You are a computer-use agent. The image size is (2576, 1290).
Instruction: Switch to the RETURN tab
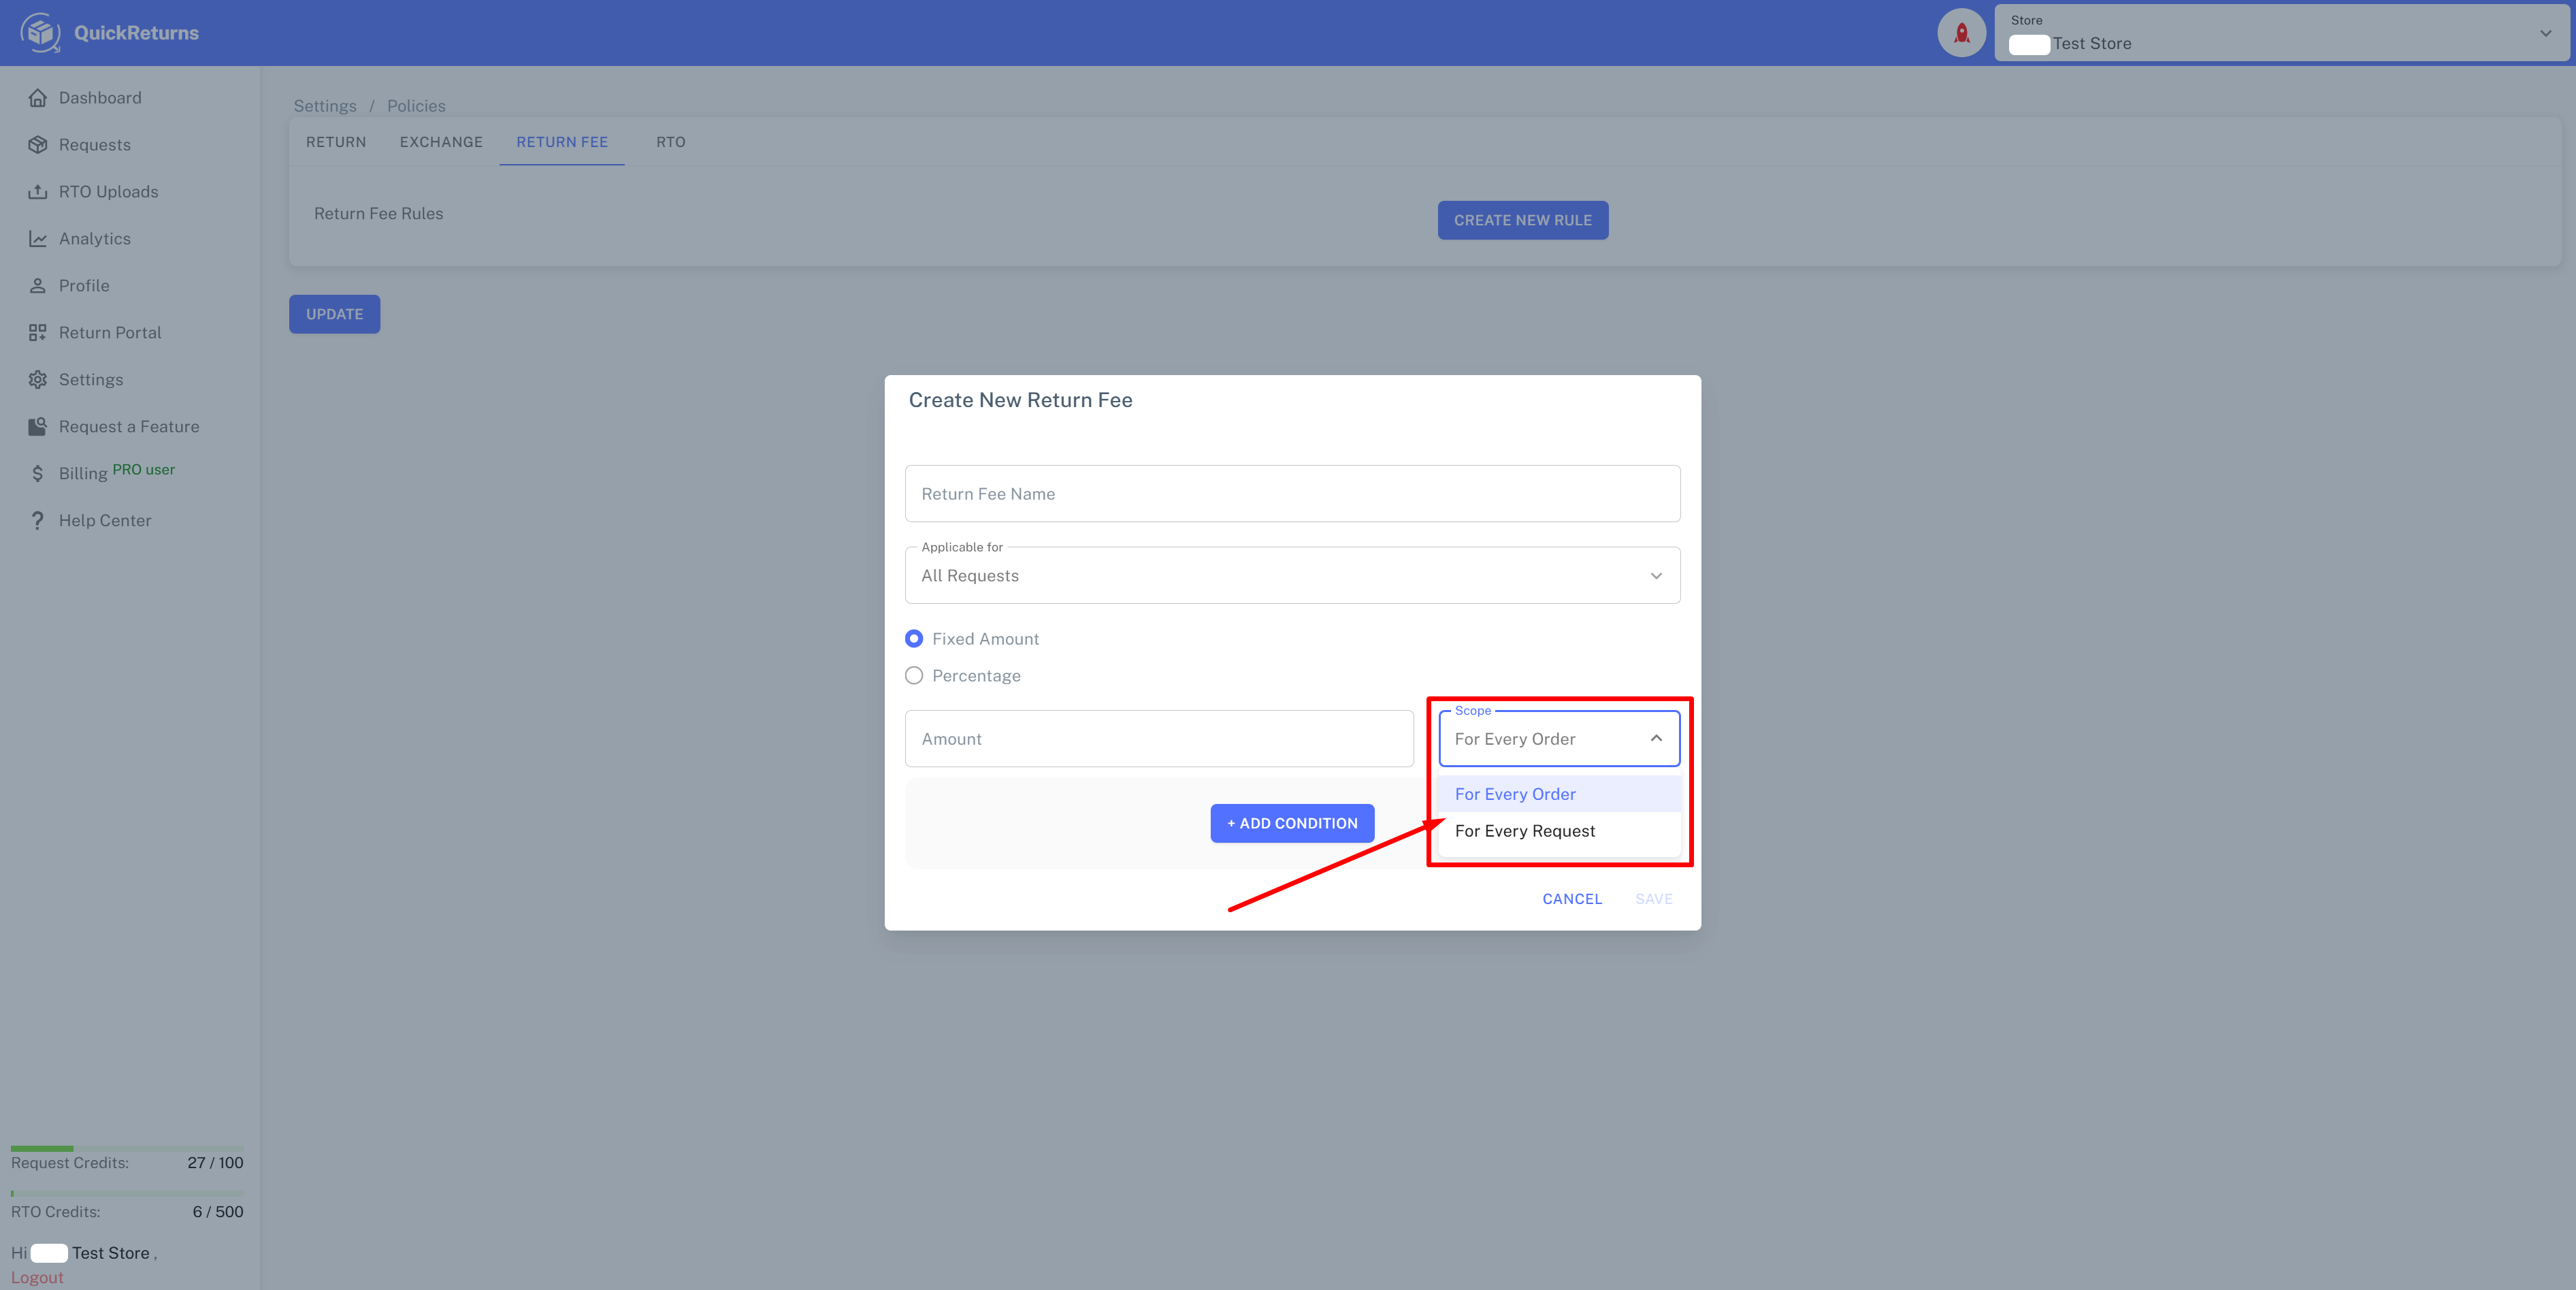[x=336, y=142]
